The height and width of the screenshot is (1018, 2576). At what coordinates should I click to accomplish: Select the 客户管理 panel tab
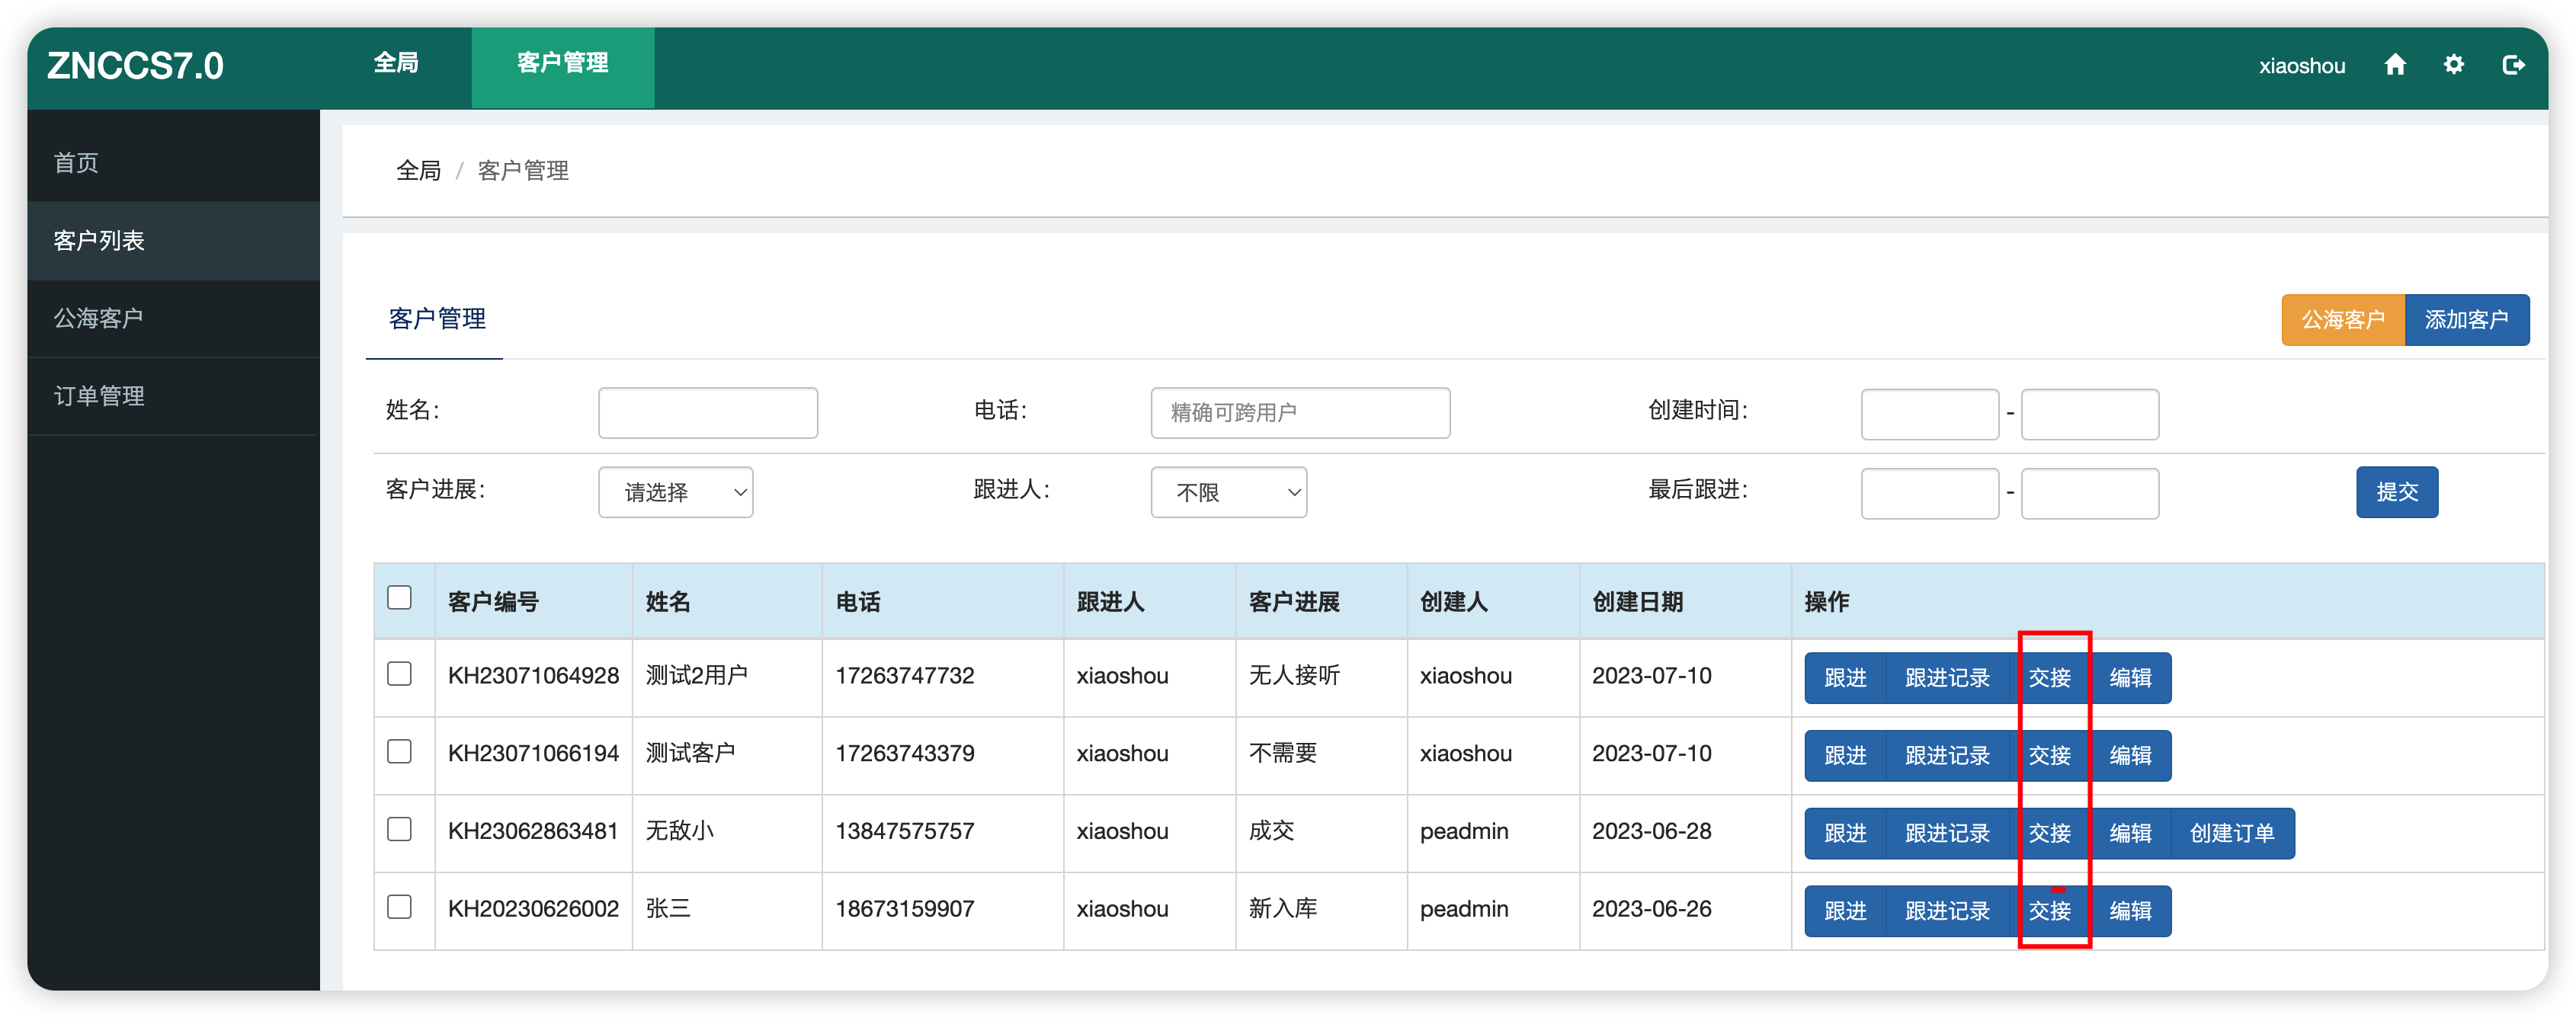click(x=436, y=319)
